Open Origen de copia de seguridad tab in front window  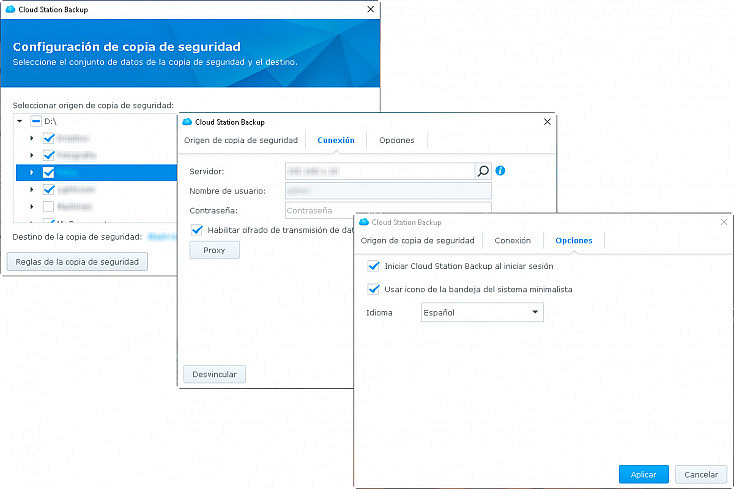(417, 240)
